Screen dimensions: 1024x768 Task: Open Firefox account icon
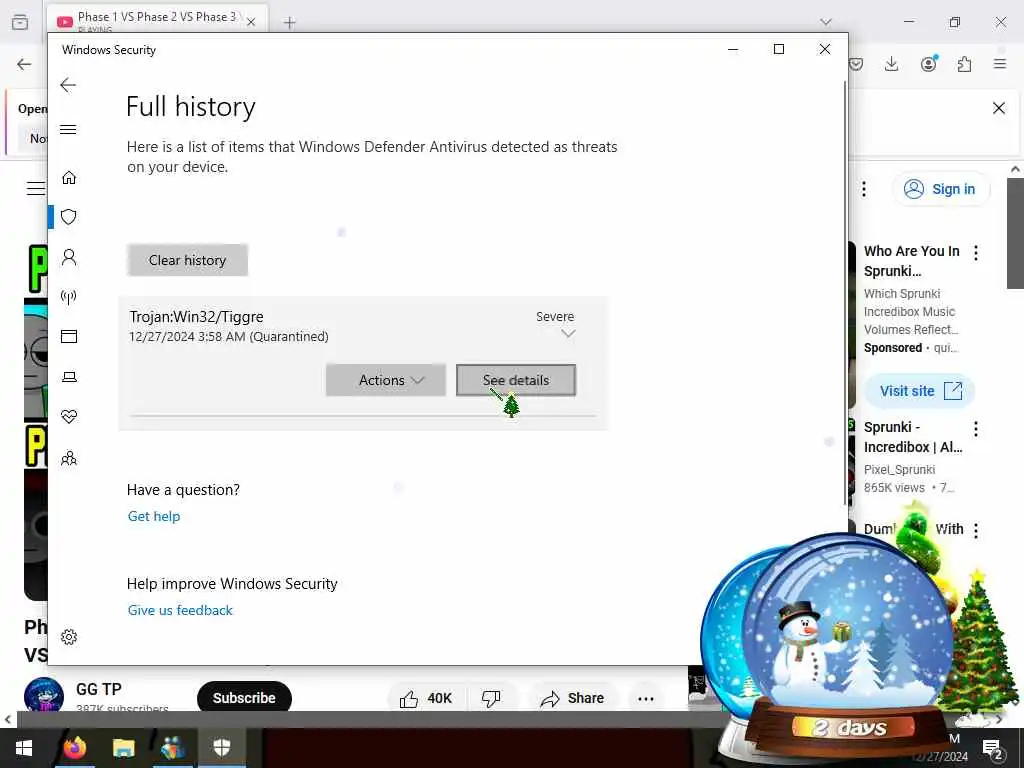point(929,64)
